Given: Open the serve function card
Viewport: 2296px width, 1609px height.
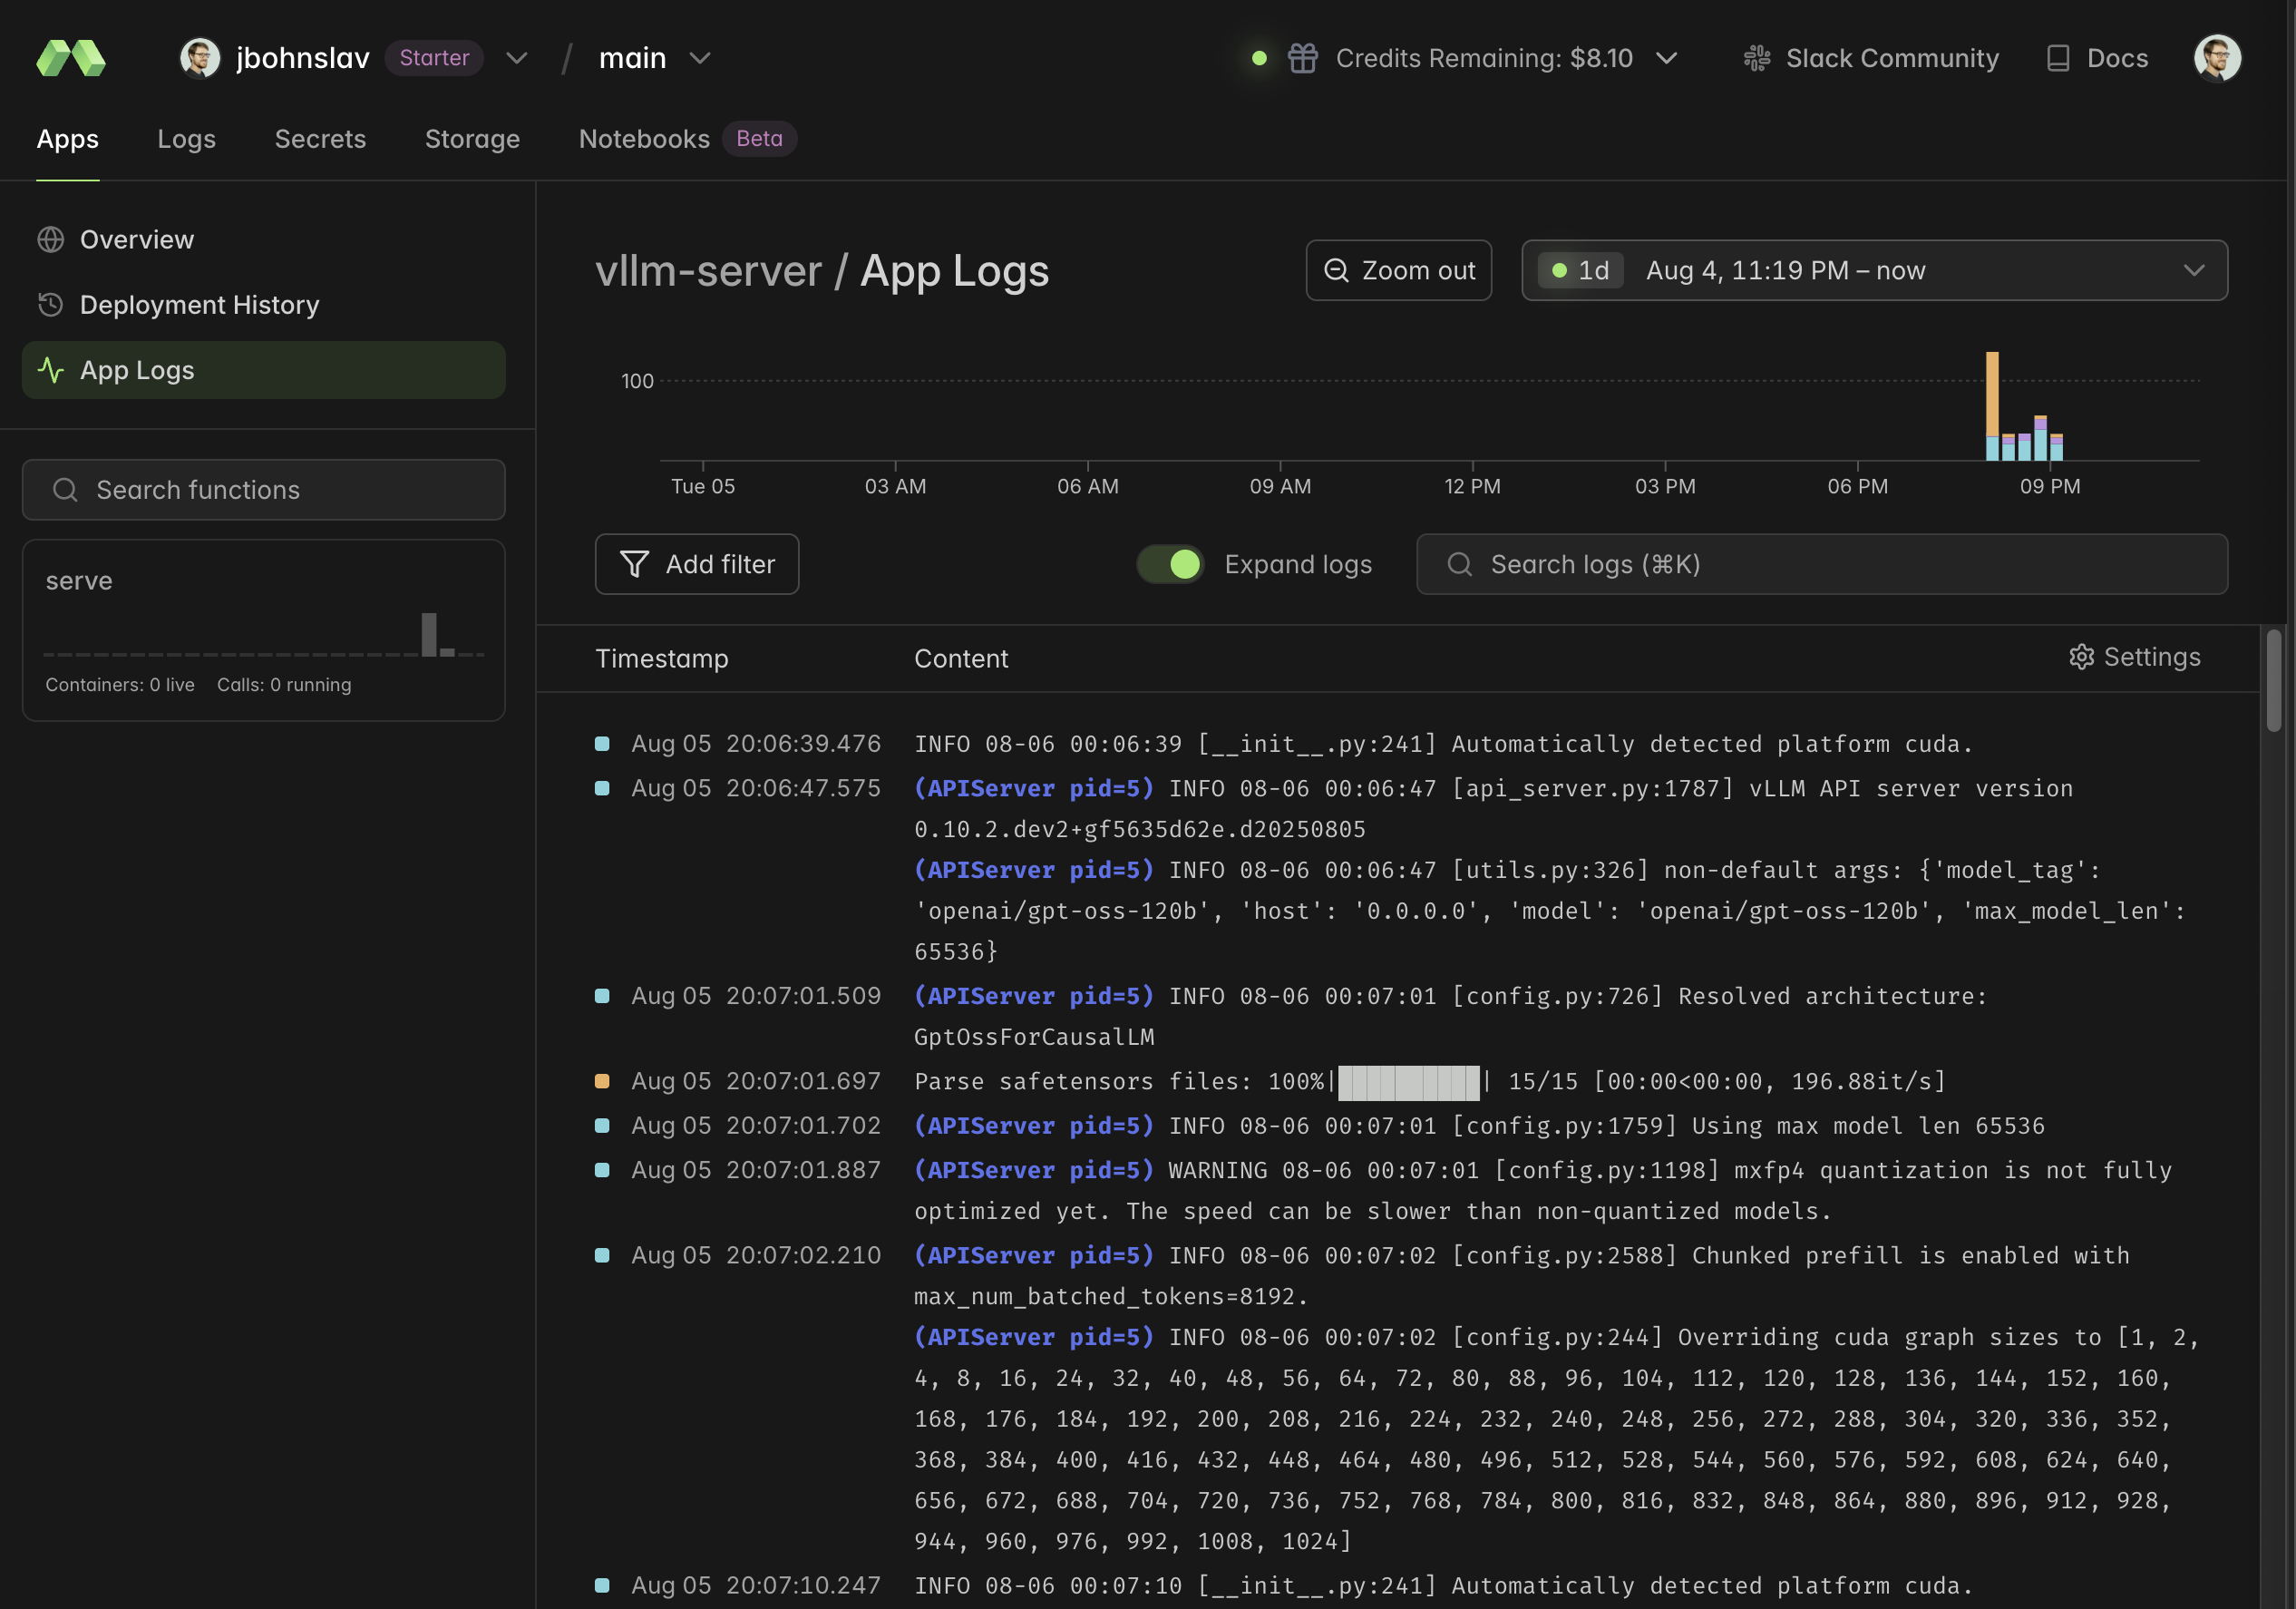Looking at the screenshot, I should 264,630.
